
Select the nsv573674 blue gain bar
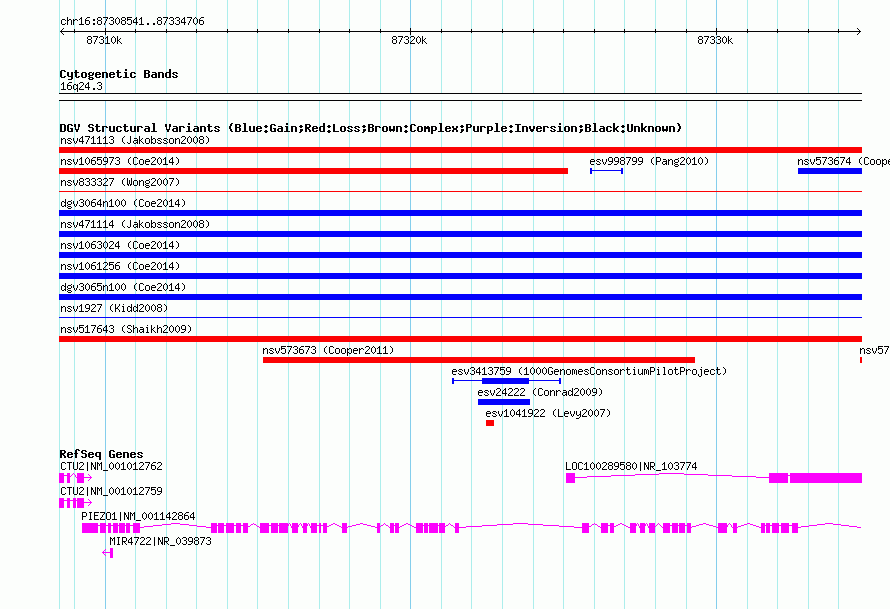click(830, 171)
